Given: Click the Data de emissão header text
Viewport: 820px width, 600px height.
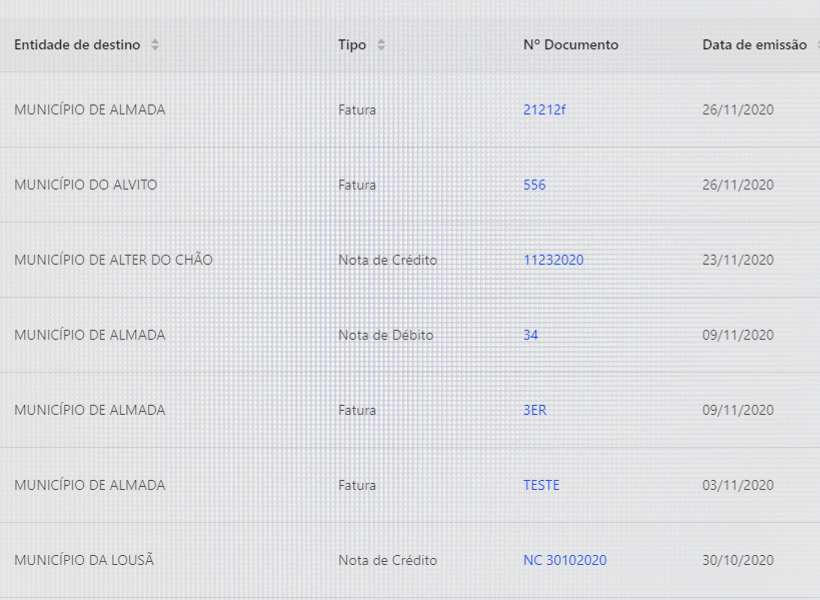Looking at the screenshot, I should tap(754, 45).
